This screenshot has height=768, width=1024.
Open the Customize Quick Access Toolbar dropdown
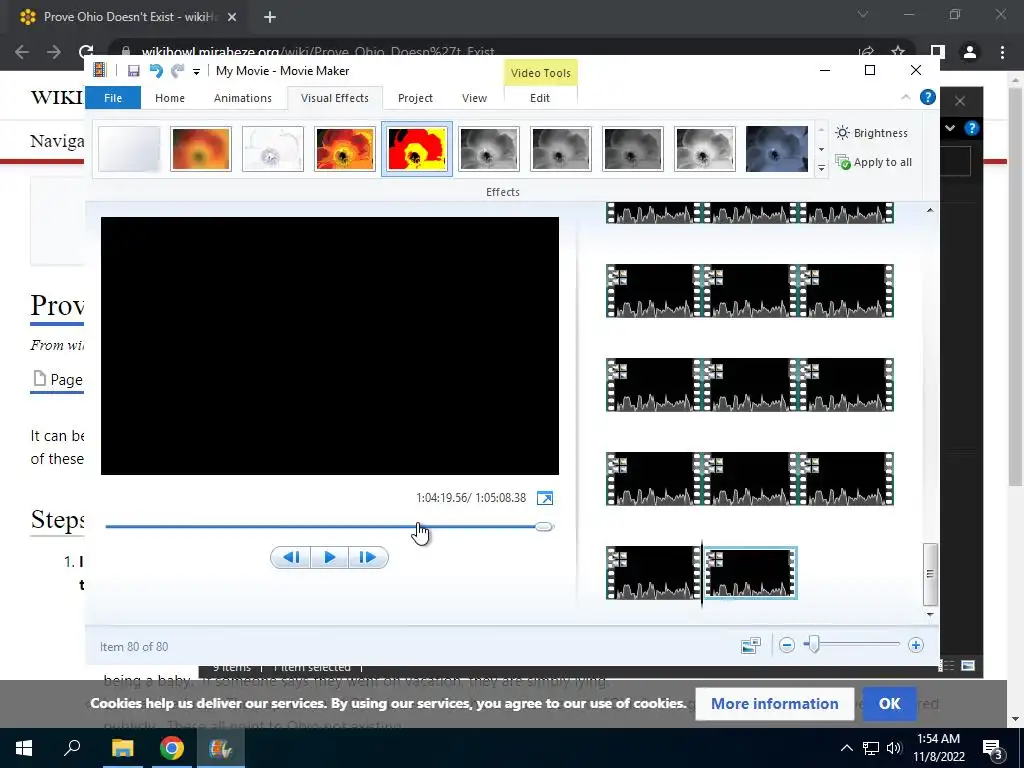(196, 72)
